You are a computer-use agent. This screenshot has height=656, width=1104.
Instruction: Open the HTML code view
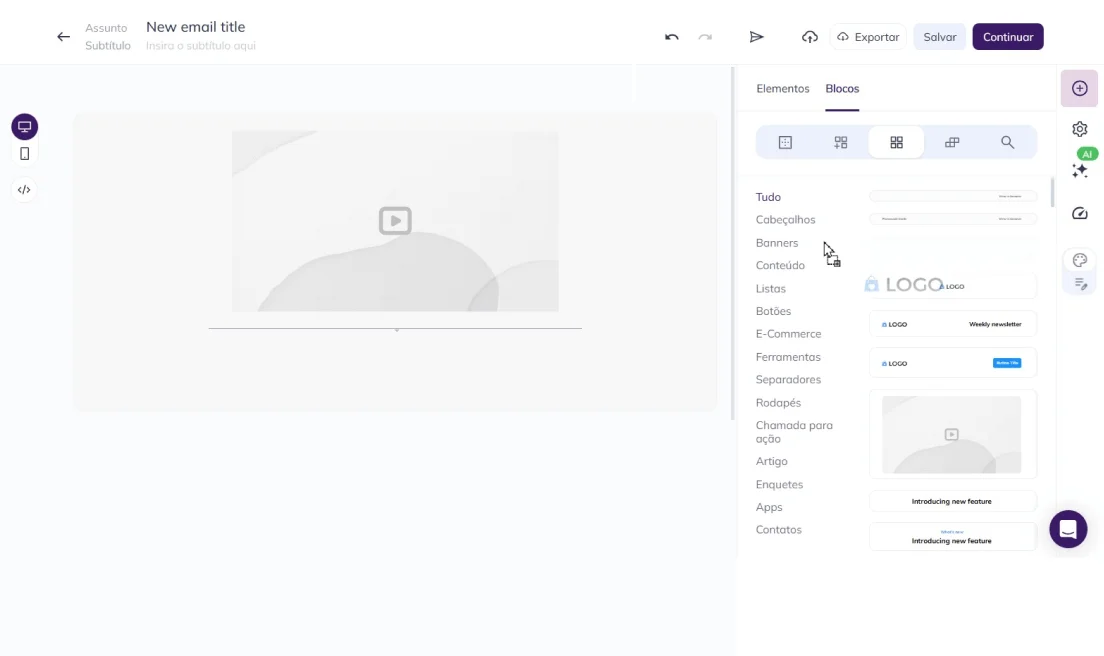coord(24,190)
